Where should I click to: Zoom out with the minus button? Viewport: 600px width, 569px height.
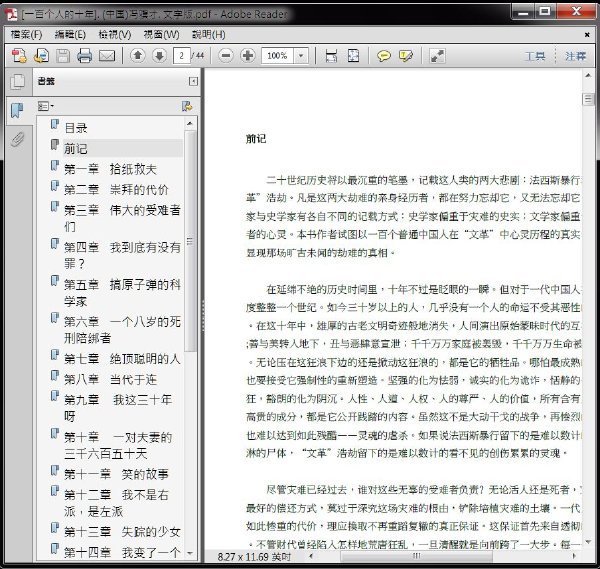[226, 56]
